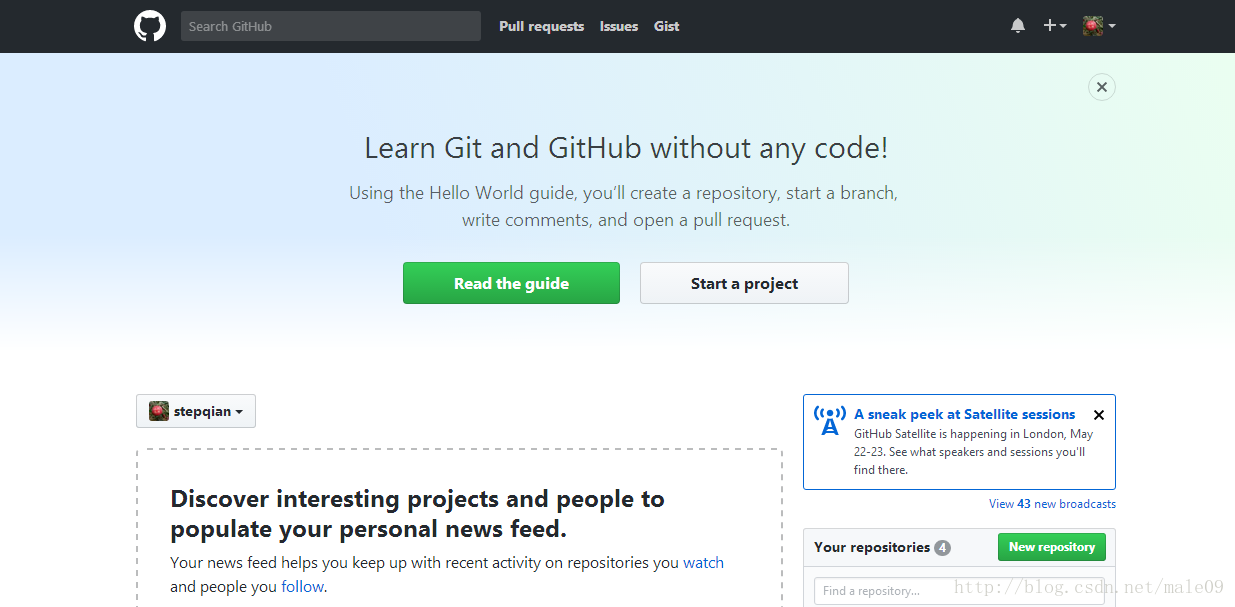Screen dimensions: 1235x607
Task: Click the Discover interesting projects heading
Action: 418,514
